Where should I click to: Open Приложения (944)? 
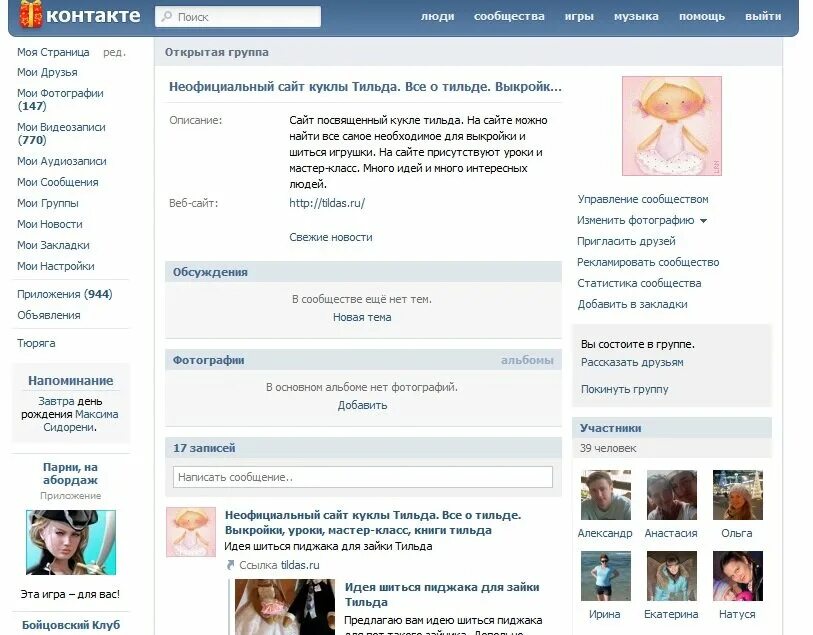click(65, 294)
